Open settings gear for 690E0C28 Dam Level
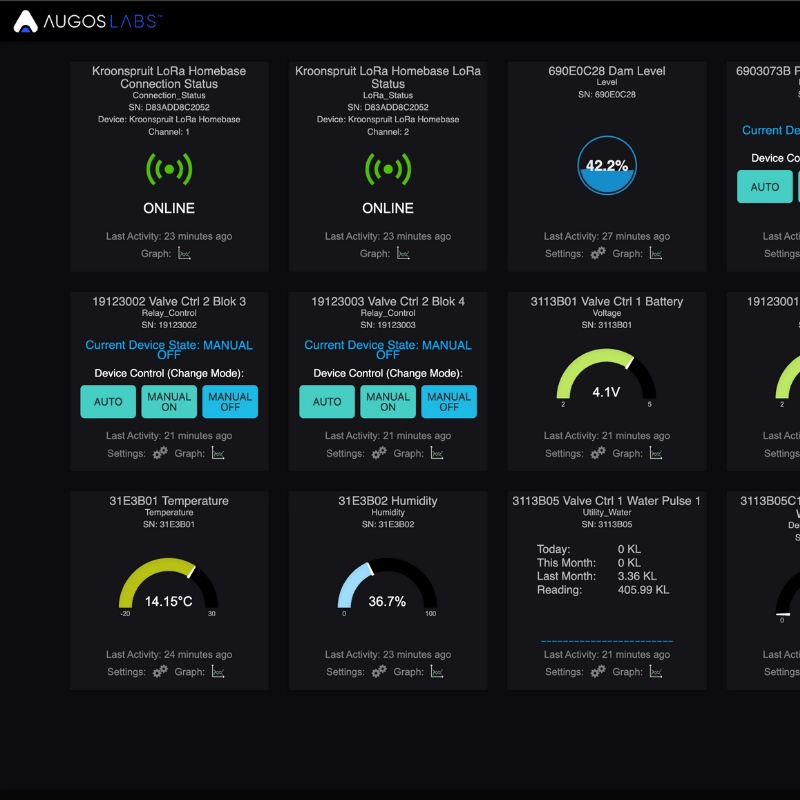 (598, 254)
